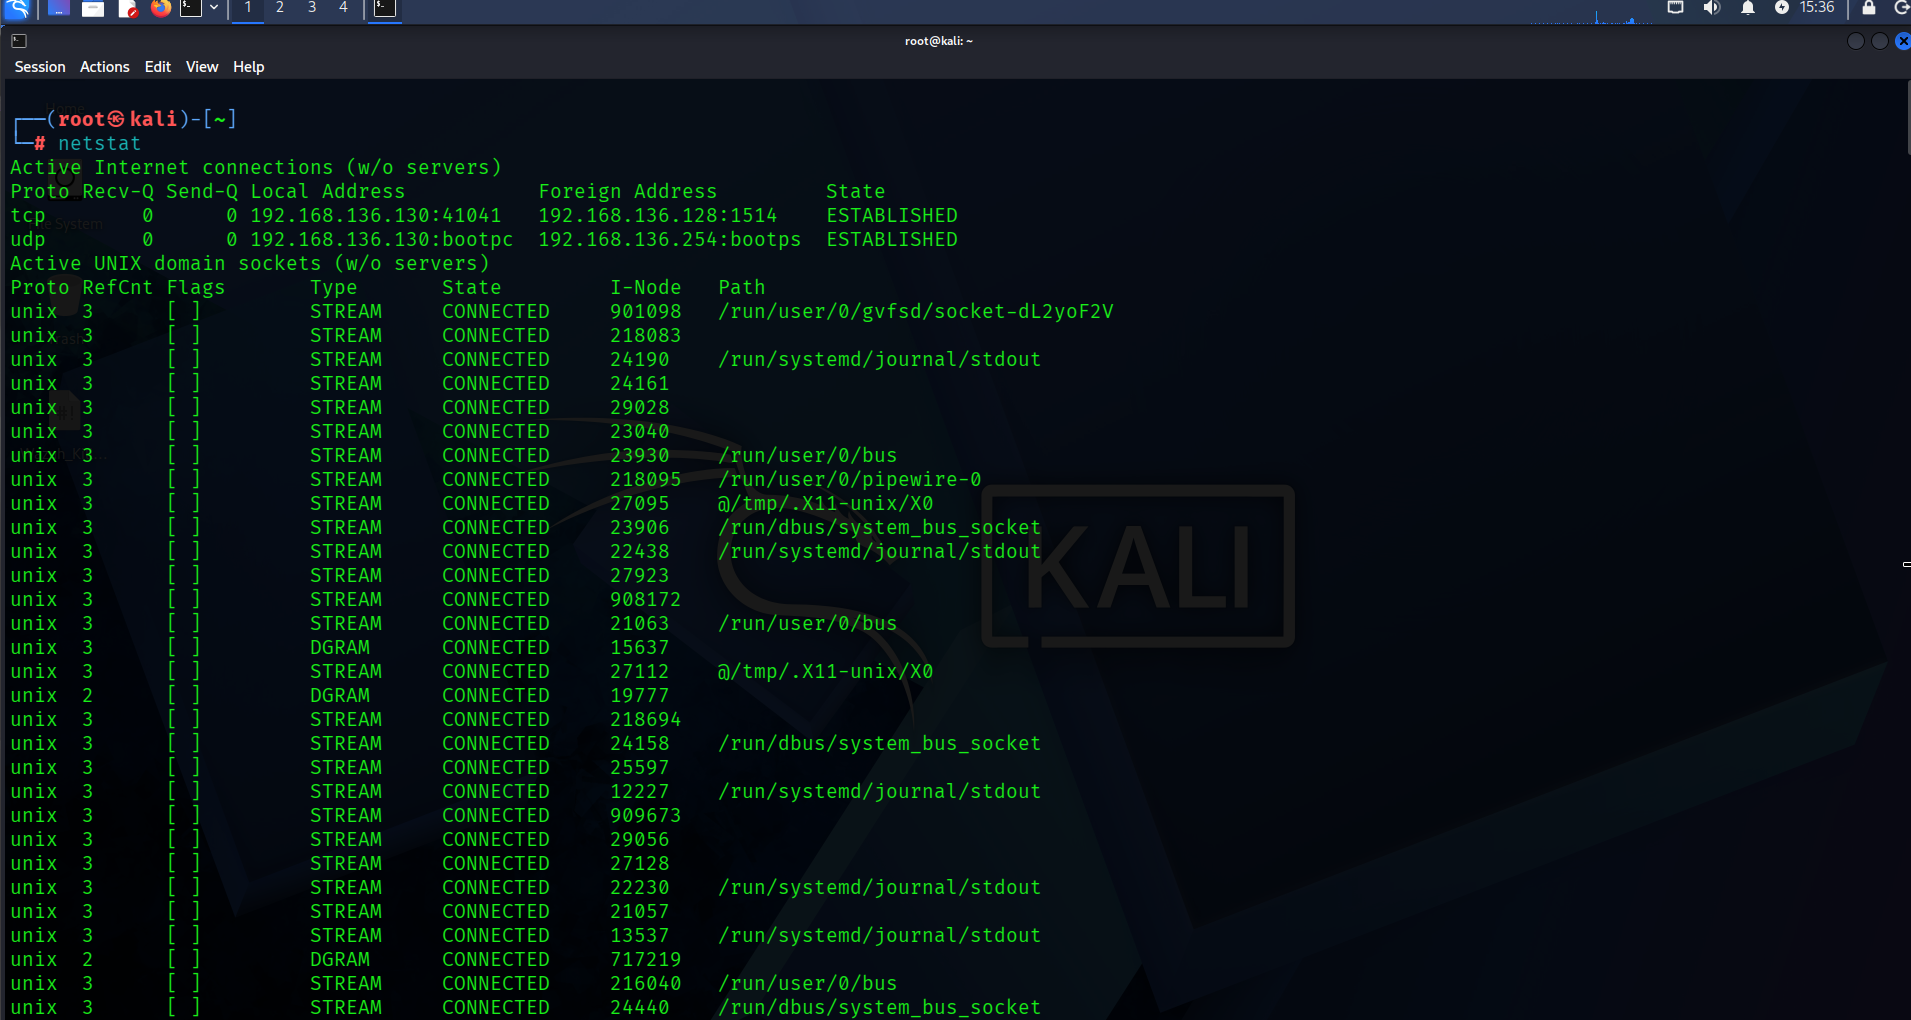
Task: Open the text editor launcher in the panel
Action: (x=128, y=9)
